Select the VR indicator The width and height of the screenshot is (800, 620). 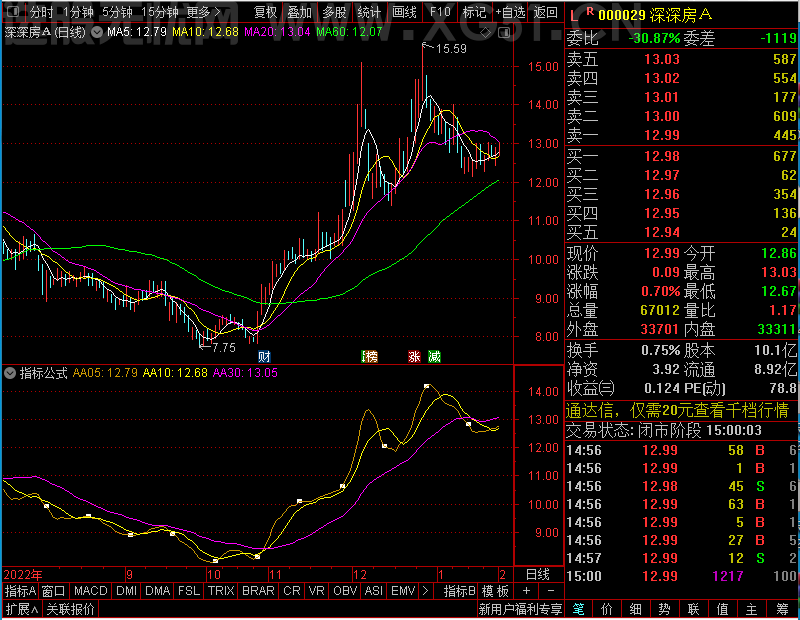(x=316, y=591)
